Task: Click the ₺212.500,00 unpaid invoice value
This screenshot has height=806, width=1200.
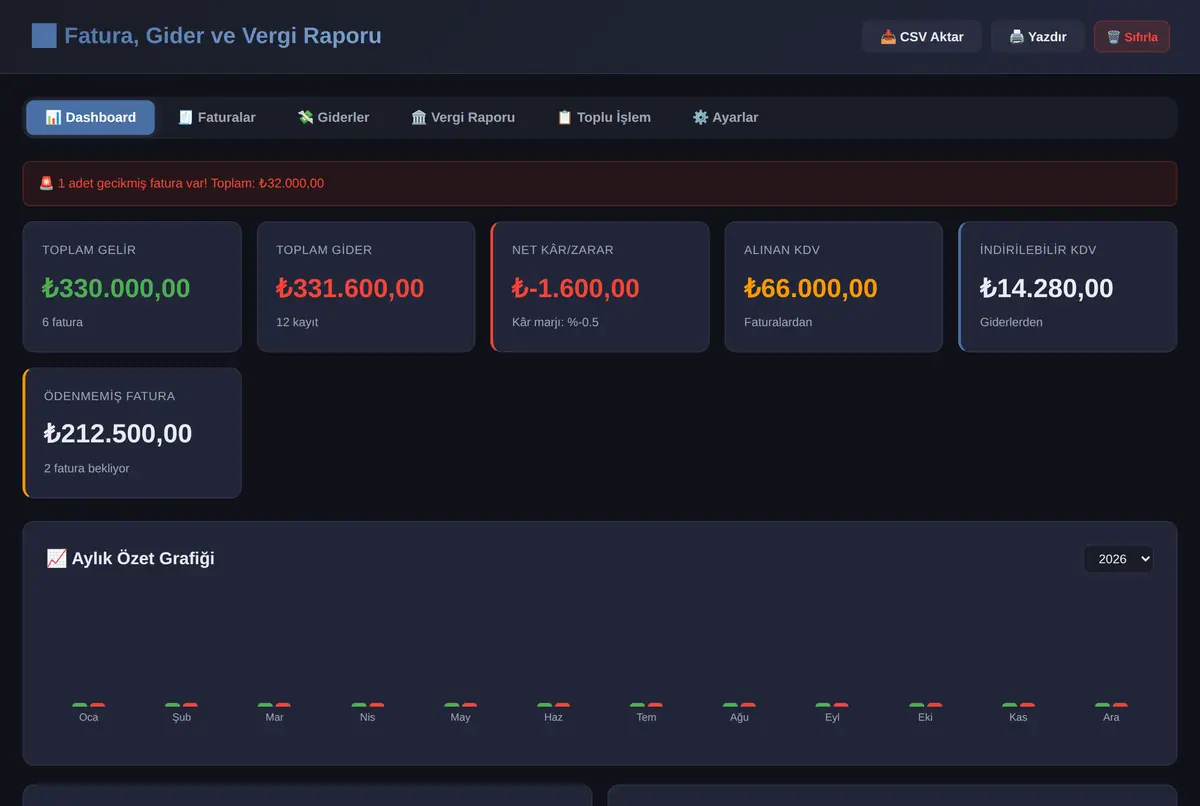Action: tap(118, 434)
